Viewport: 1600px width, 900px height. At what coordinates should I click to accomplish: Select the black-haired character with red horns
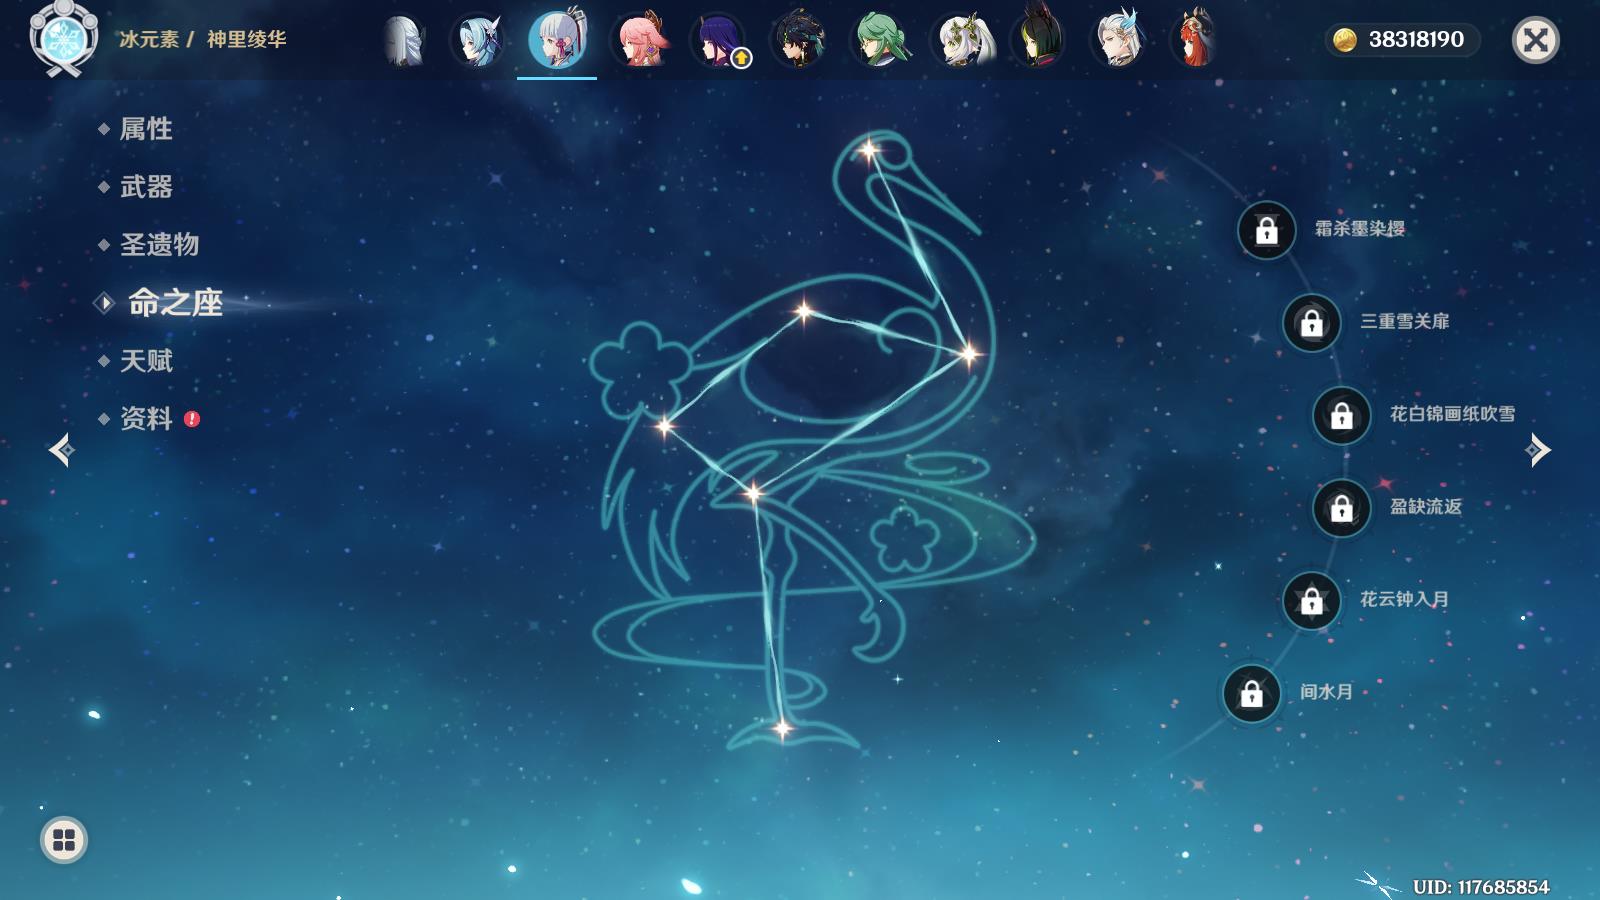[x=1038, y=38]
